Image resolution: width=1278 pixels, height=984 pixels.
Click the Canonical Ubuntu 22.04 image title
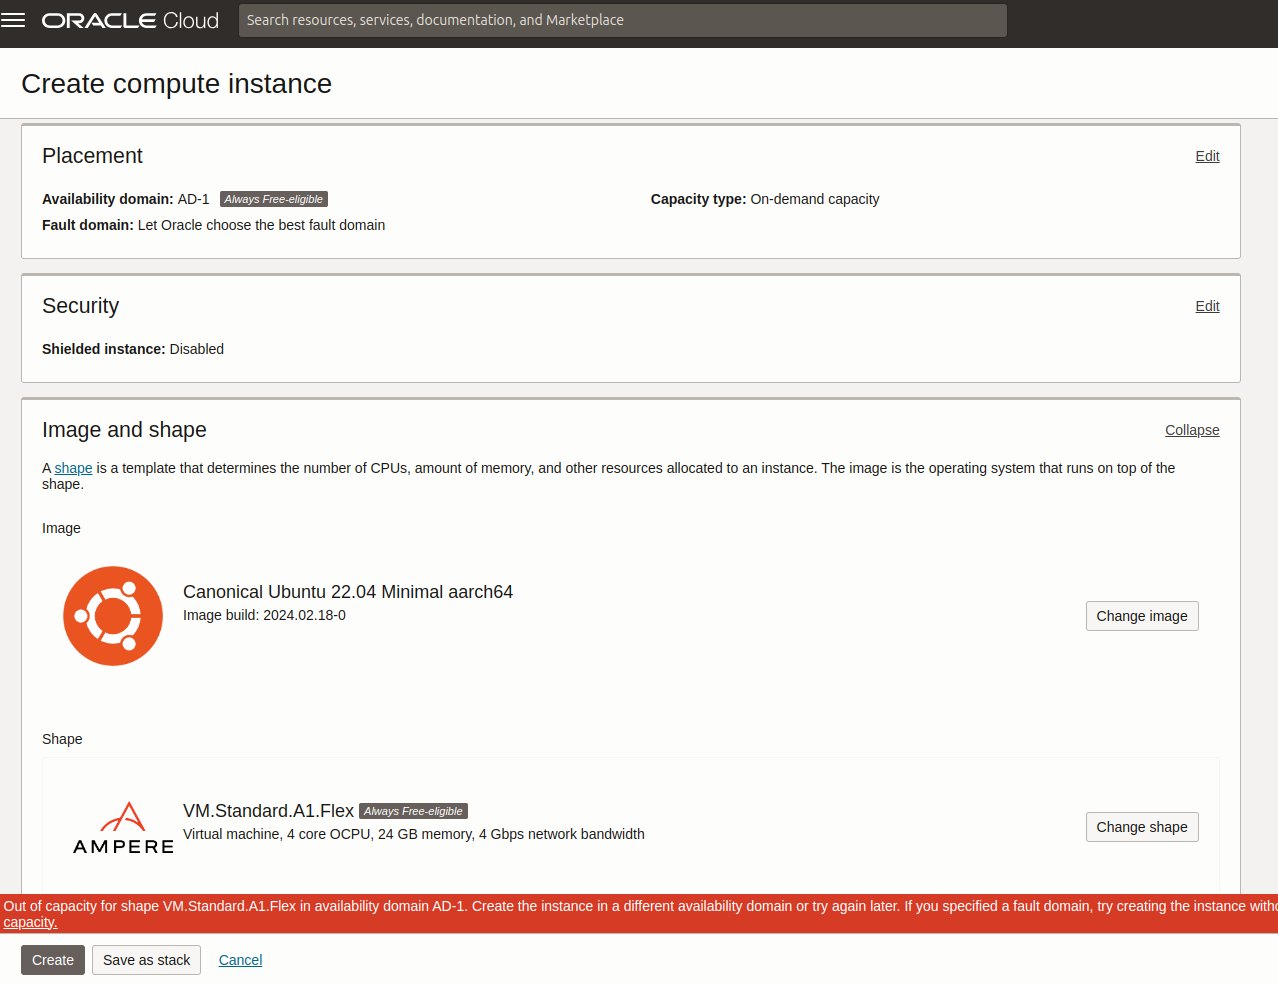347,591
